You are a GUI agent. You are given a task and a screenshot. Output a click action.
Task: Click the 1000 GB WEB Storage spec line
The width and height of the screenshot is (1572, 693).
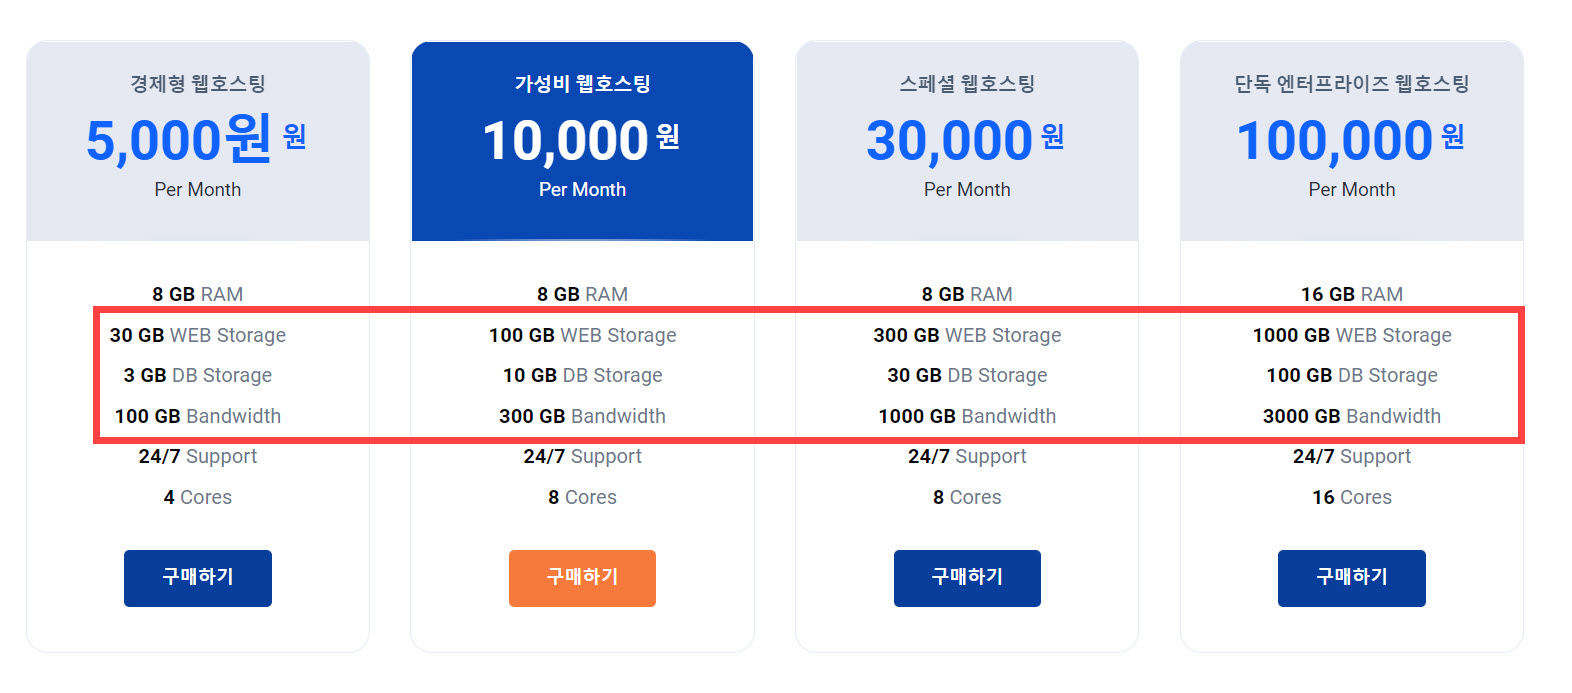pos(1351,335)
